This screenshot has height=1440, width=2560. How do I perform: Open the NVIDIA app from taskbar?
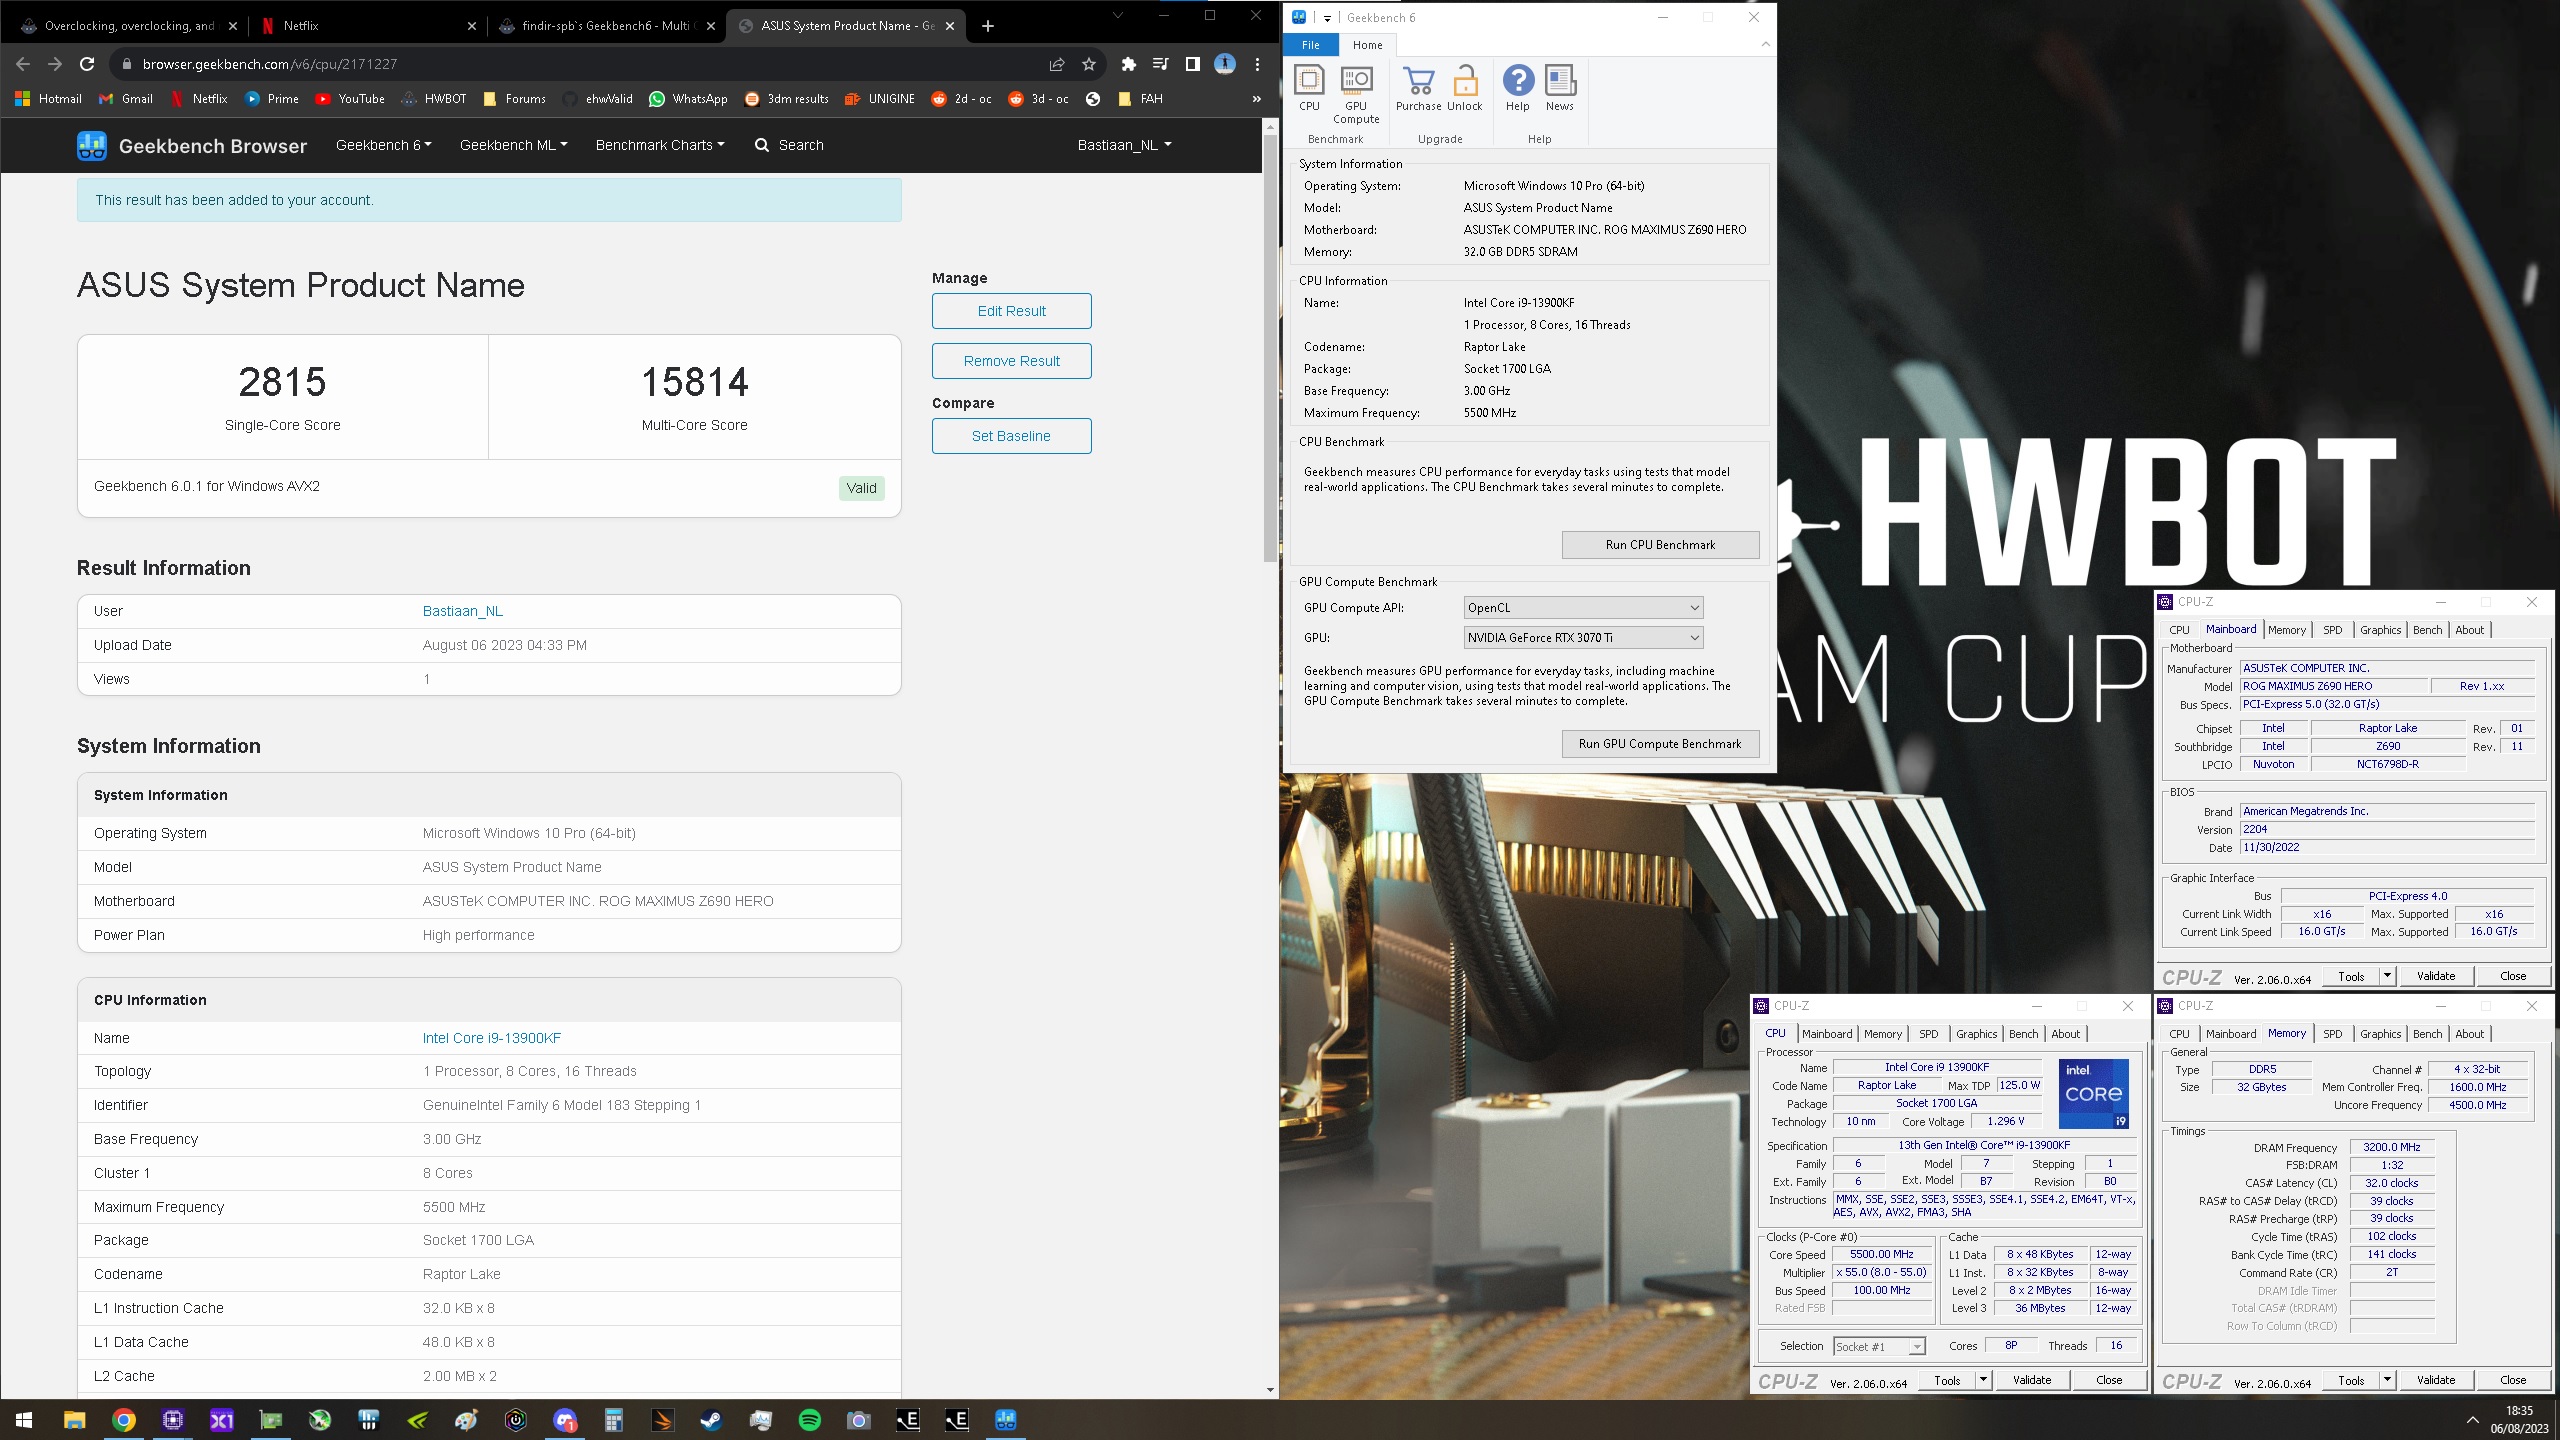pos(418,1420)
